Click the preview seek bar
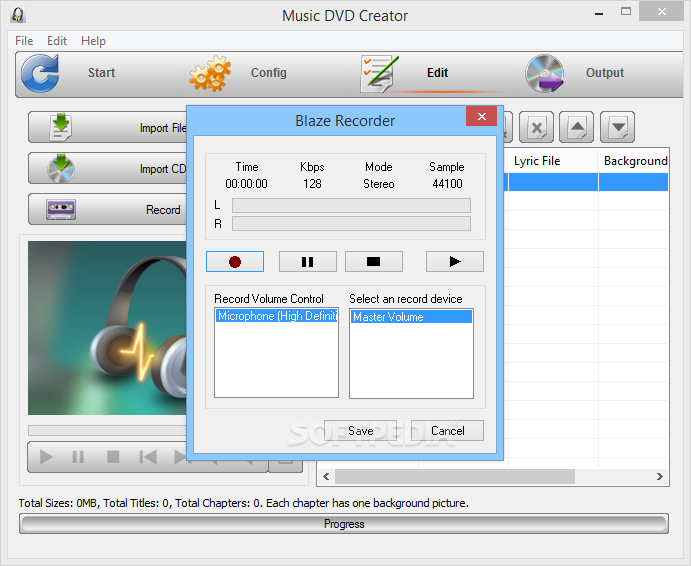691x566 pixels. 107,430
